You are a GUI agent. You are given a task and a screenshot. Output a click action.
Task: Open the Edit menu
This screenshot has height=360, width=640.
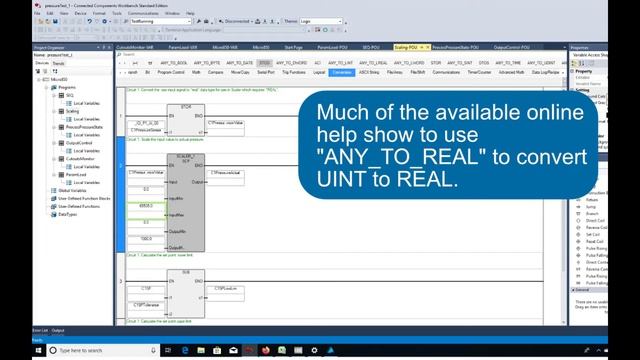50,13
